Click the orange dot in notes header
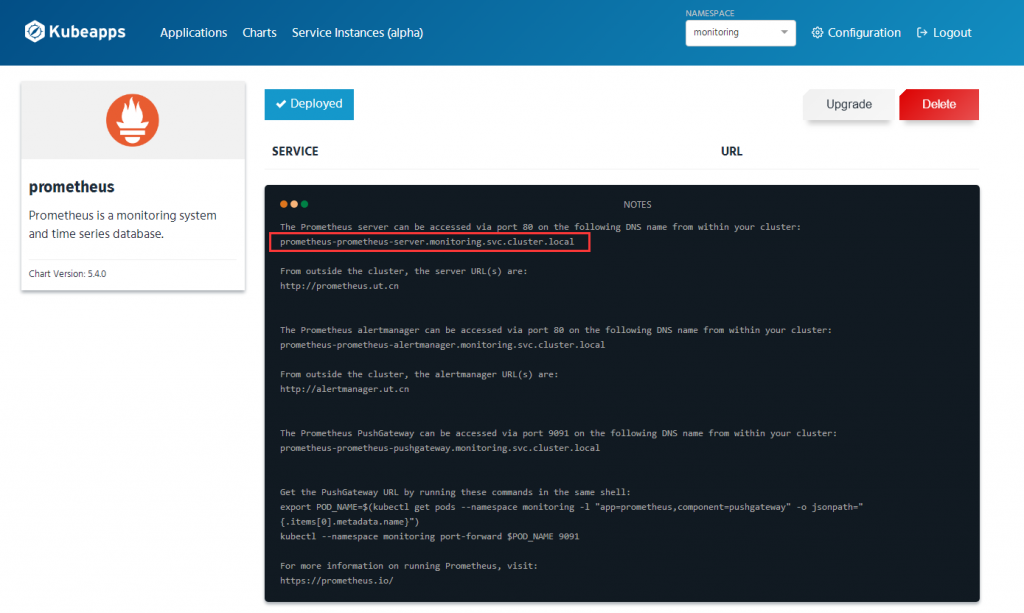Image resolution: width=1024 pixels, height=613 pixels. (283, 204)
